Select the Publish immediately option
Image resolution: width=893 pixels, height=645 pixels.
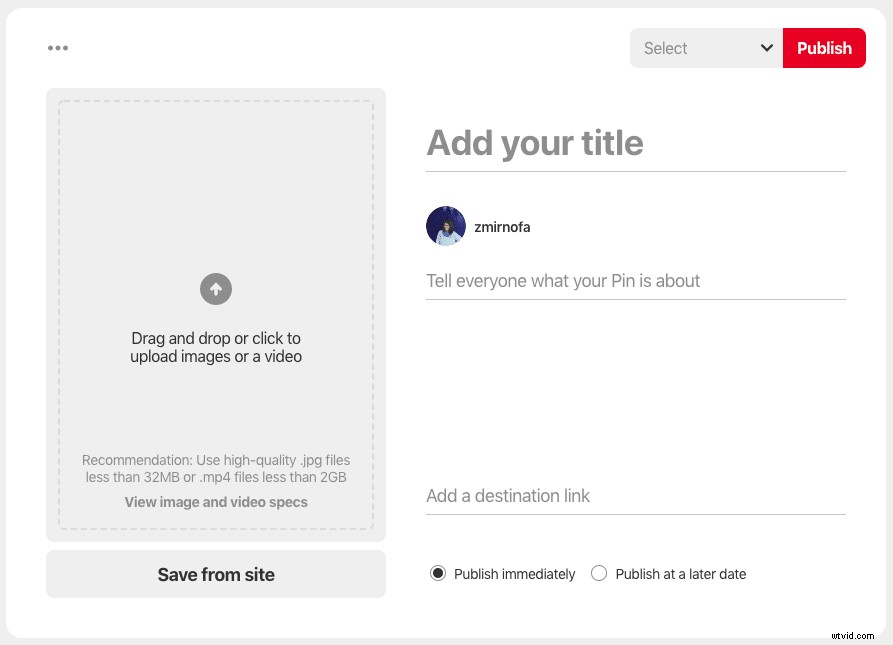click(x=438, y=573)
